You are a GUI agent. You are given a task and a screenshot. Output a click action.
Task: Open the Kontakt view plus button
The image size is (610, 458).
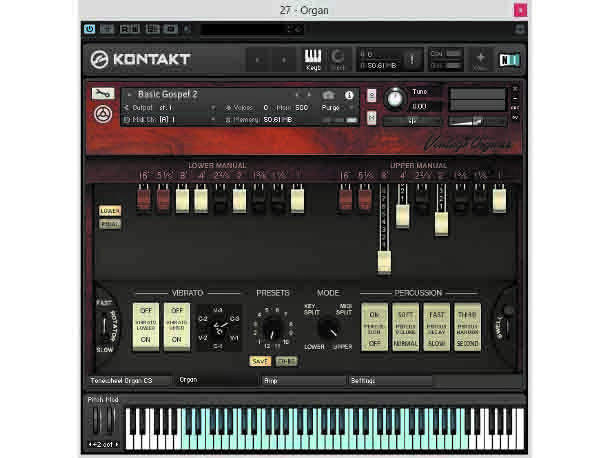click(480, 60)
